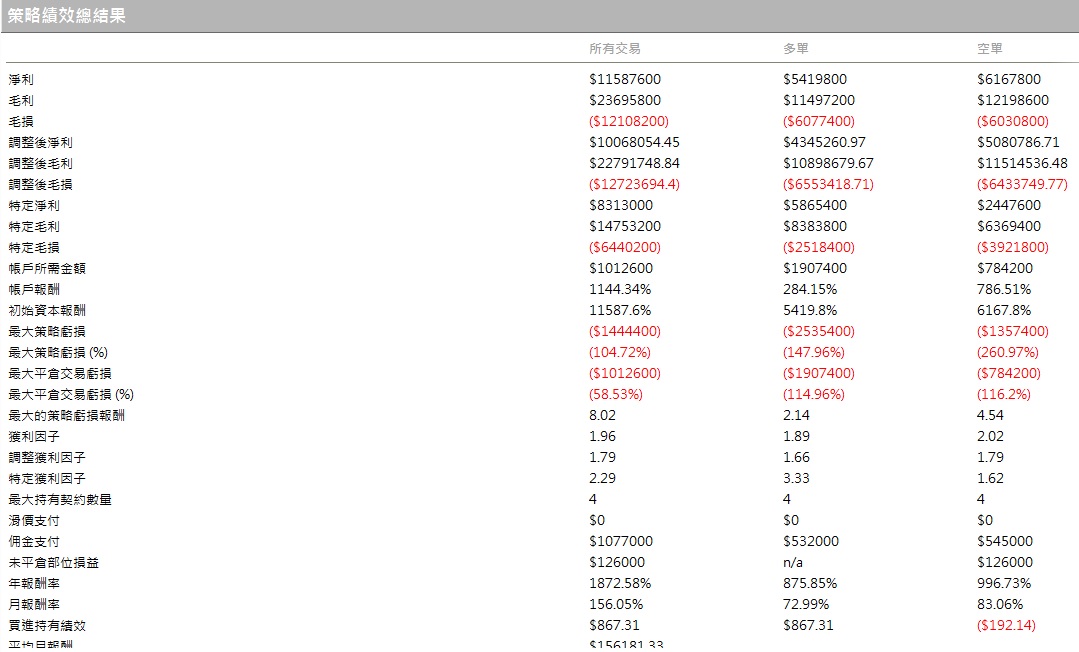The width and height of the screenshot is (1079, 652).
Task: Click long adjusted profit factor 1.66
Action: coord(796,457)
